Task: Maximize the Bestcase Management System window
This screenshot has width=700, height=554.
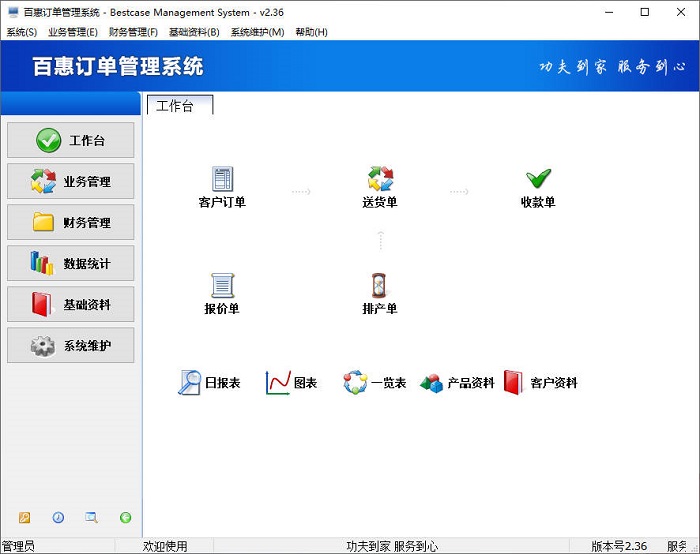Action: (645, 12)
